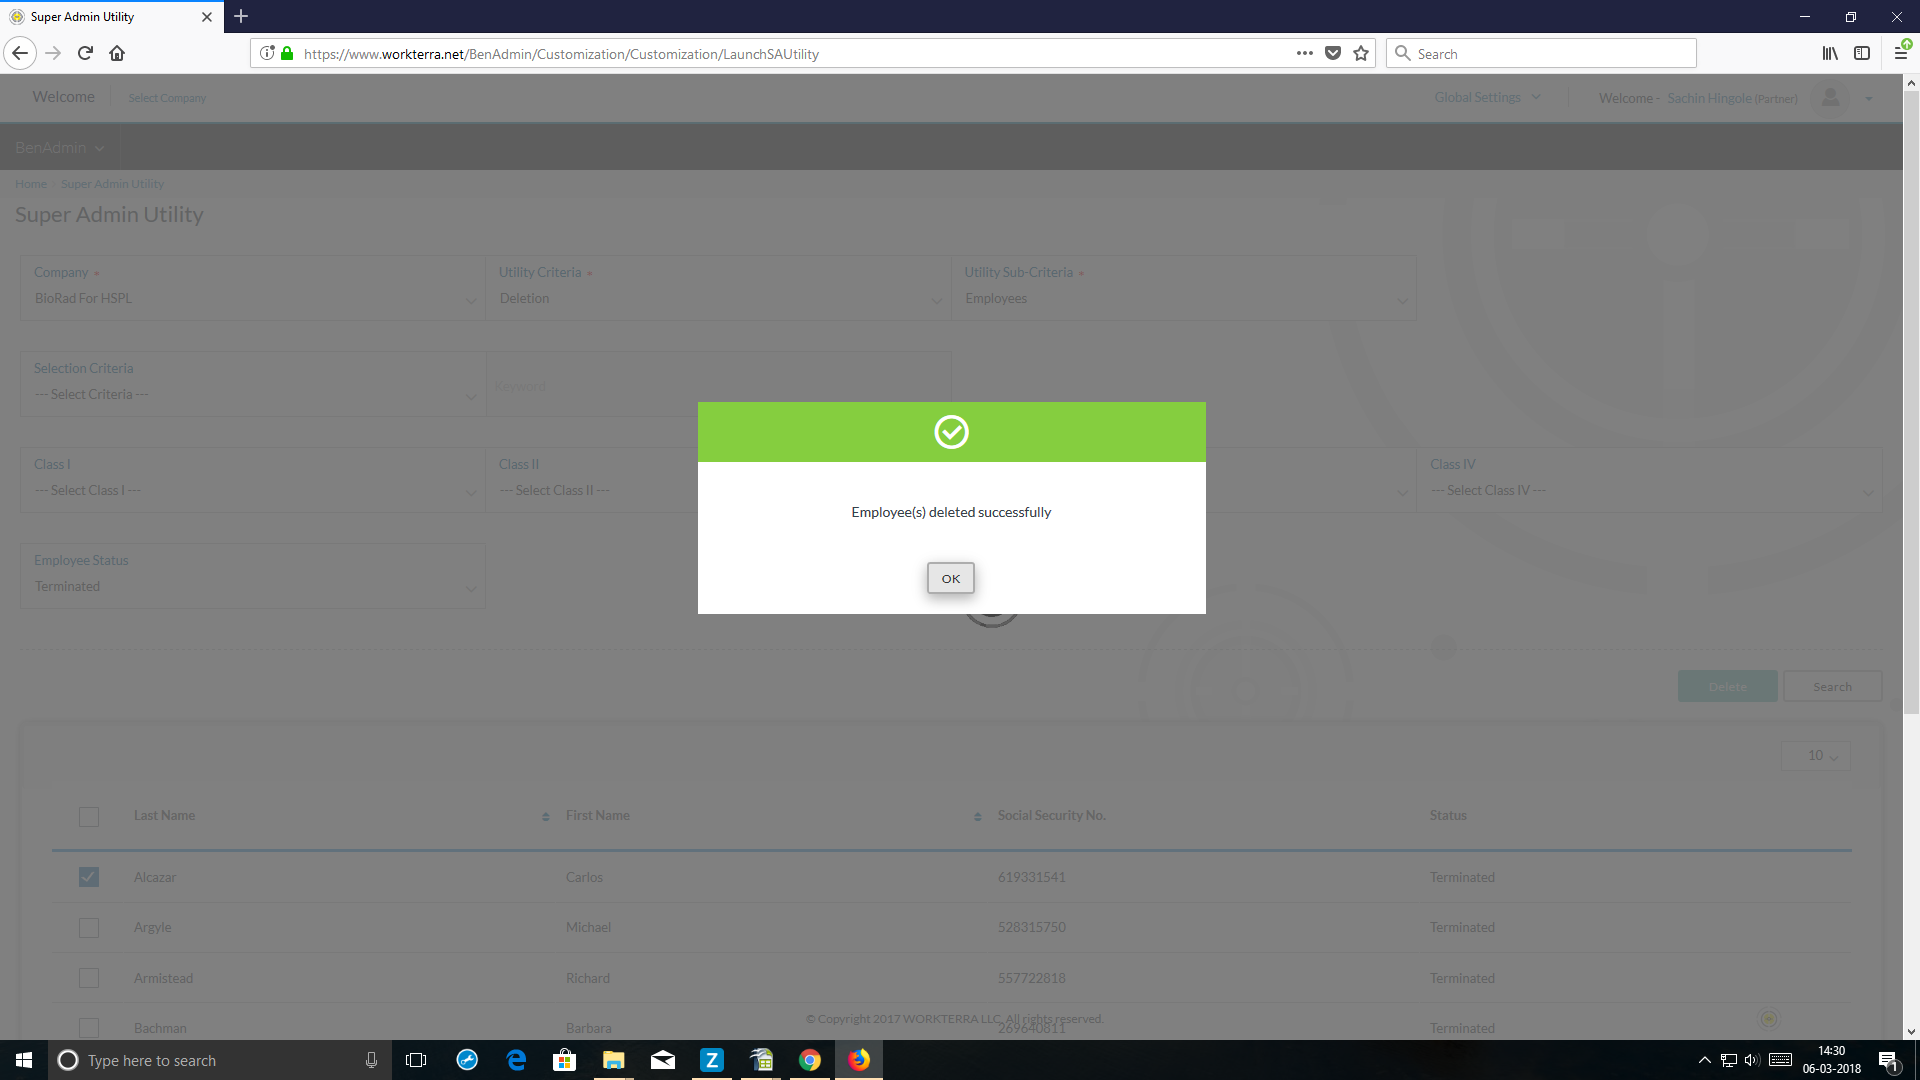Click the bookmark star icon

click(x=1361, y=53)
